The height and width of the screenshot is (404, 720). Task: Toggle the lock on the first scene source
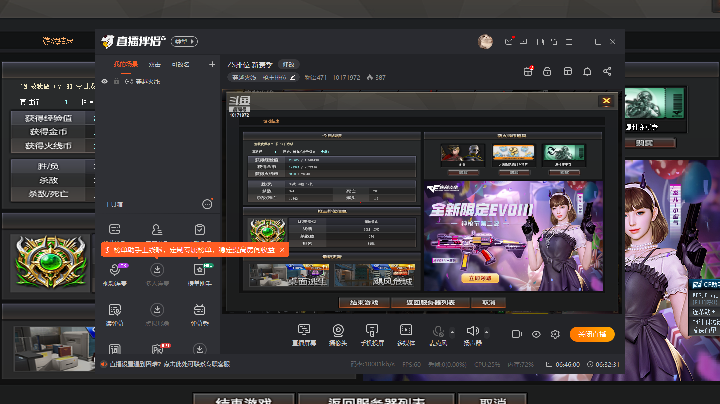117,81
